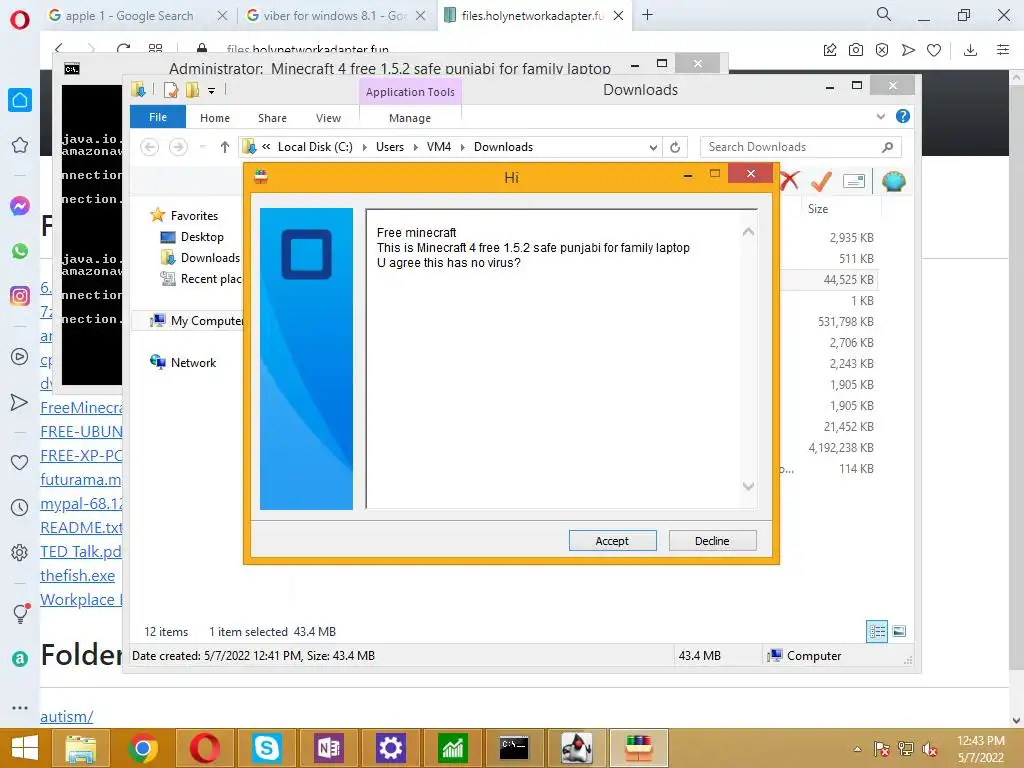Viewport: 1024px width, 768px height.
Task: Click Accept in the Hi dialog
Action: click(612, 541)
